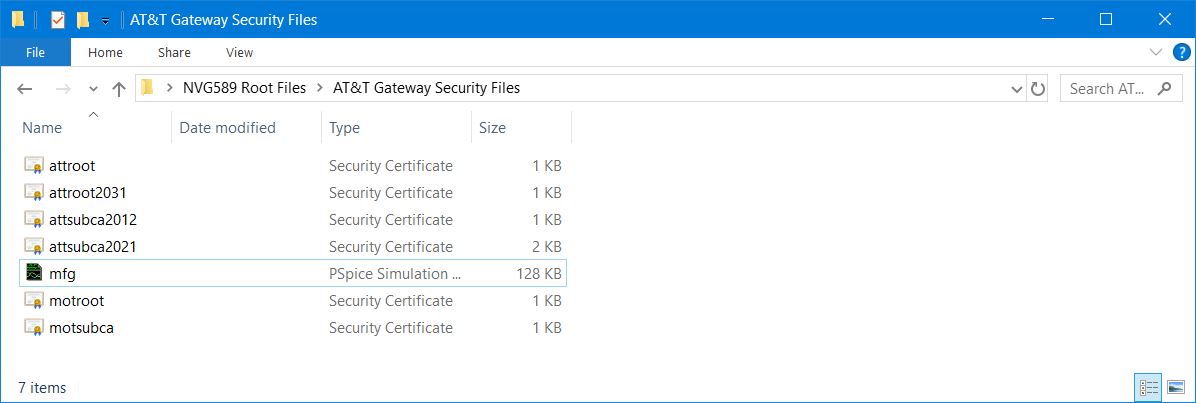Sort by the Name column header

42,127
